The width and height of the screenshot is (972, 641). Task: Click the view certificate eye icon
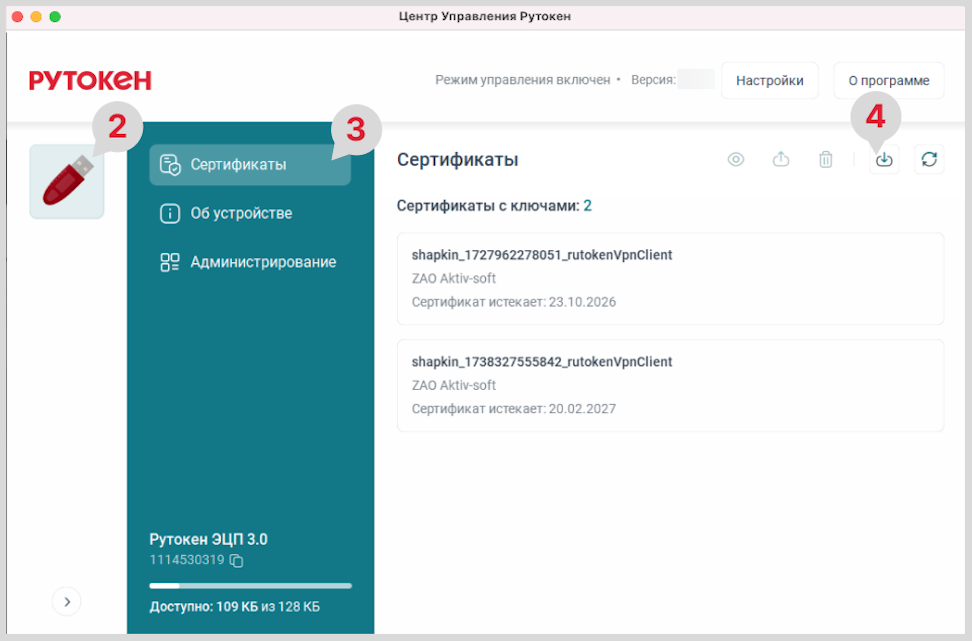tap(736, 160)
